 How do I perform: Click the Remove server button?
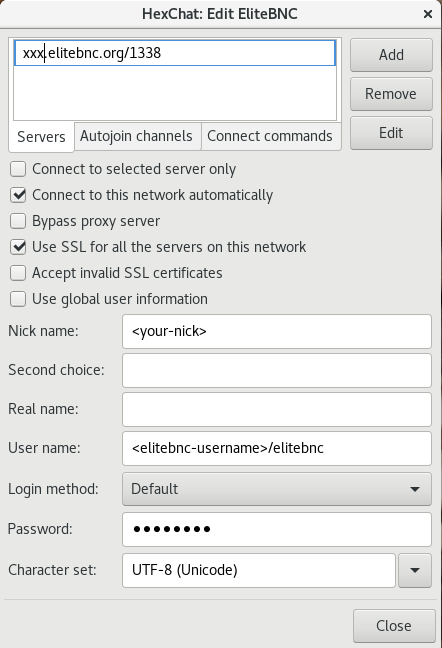coord(391,94)
